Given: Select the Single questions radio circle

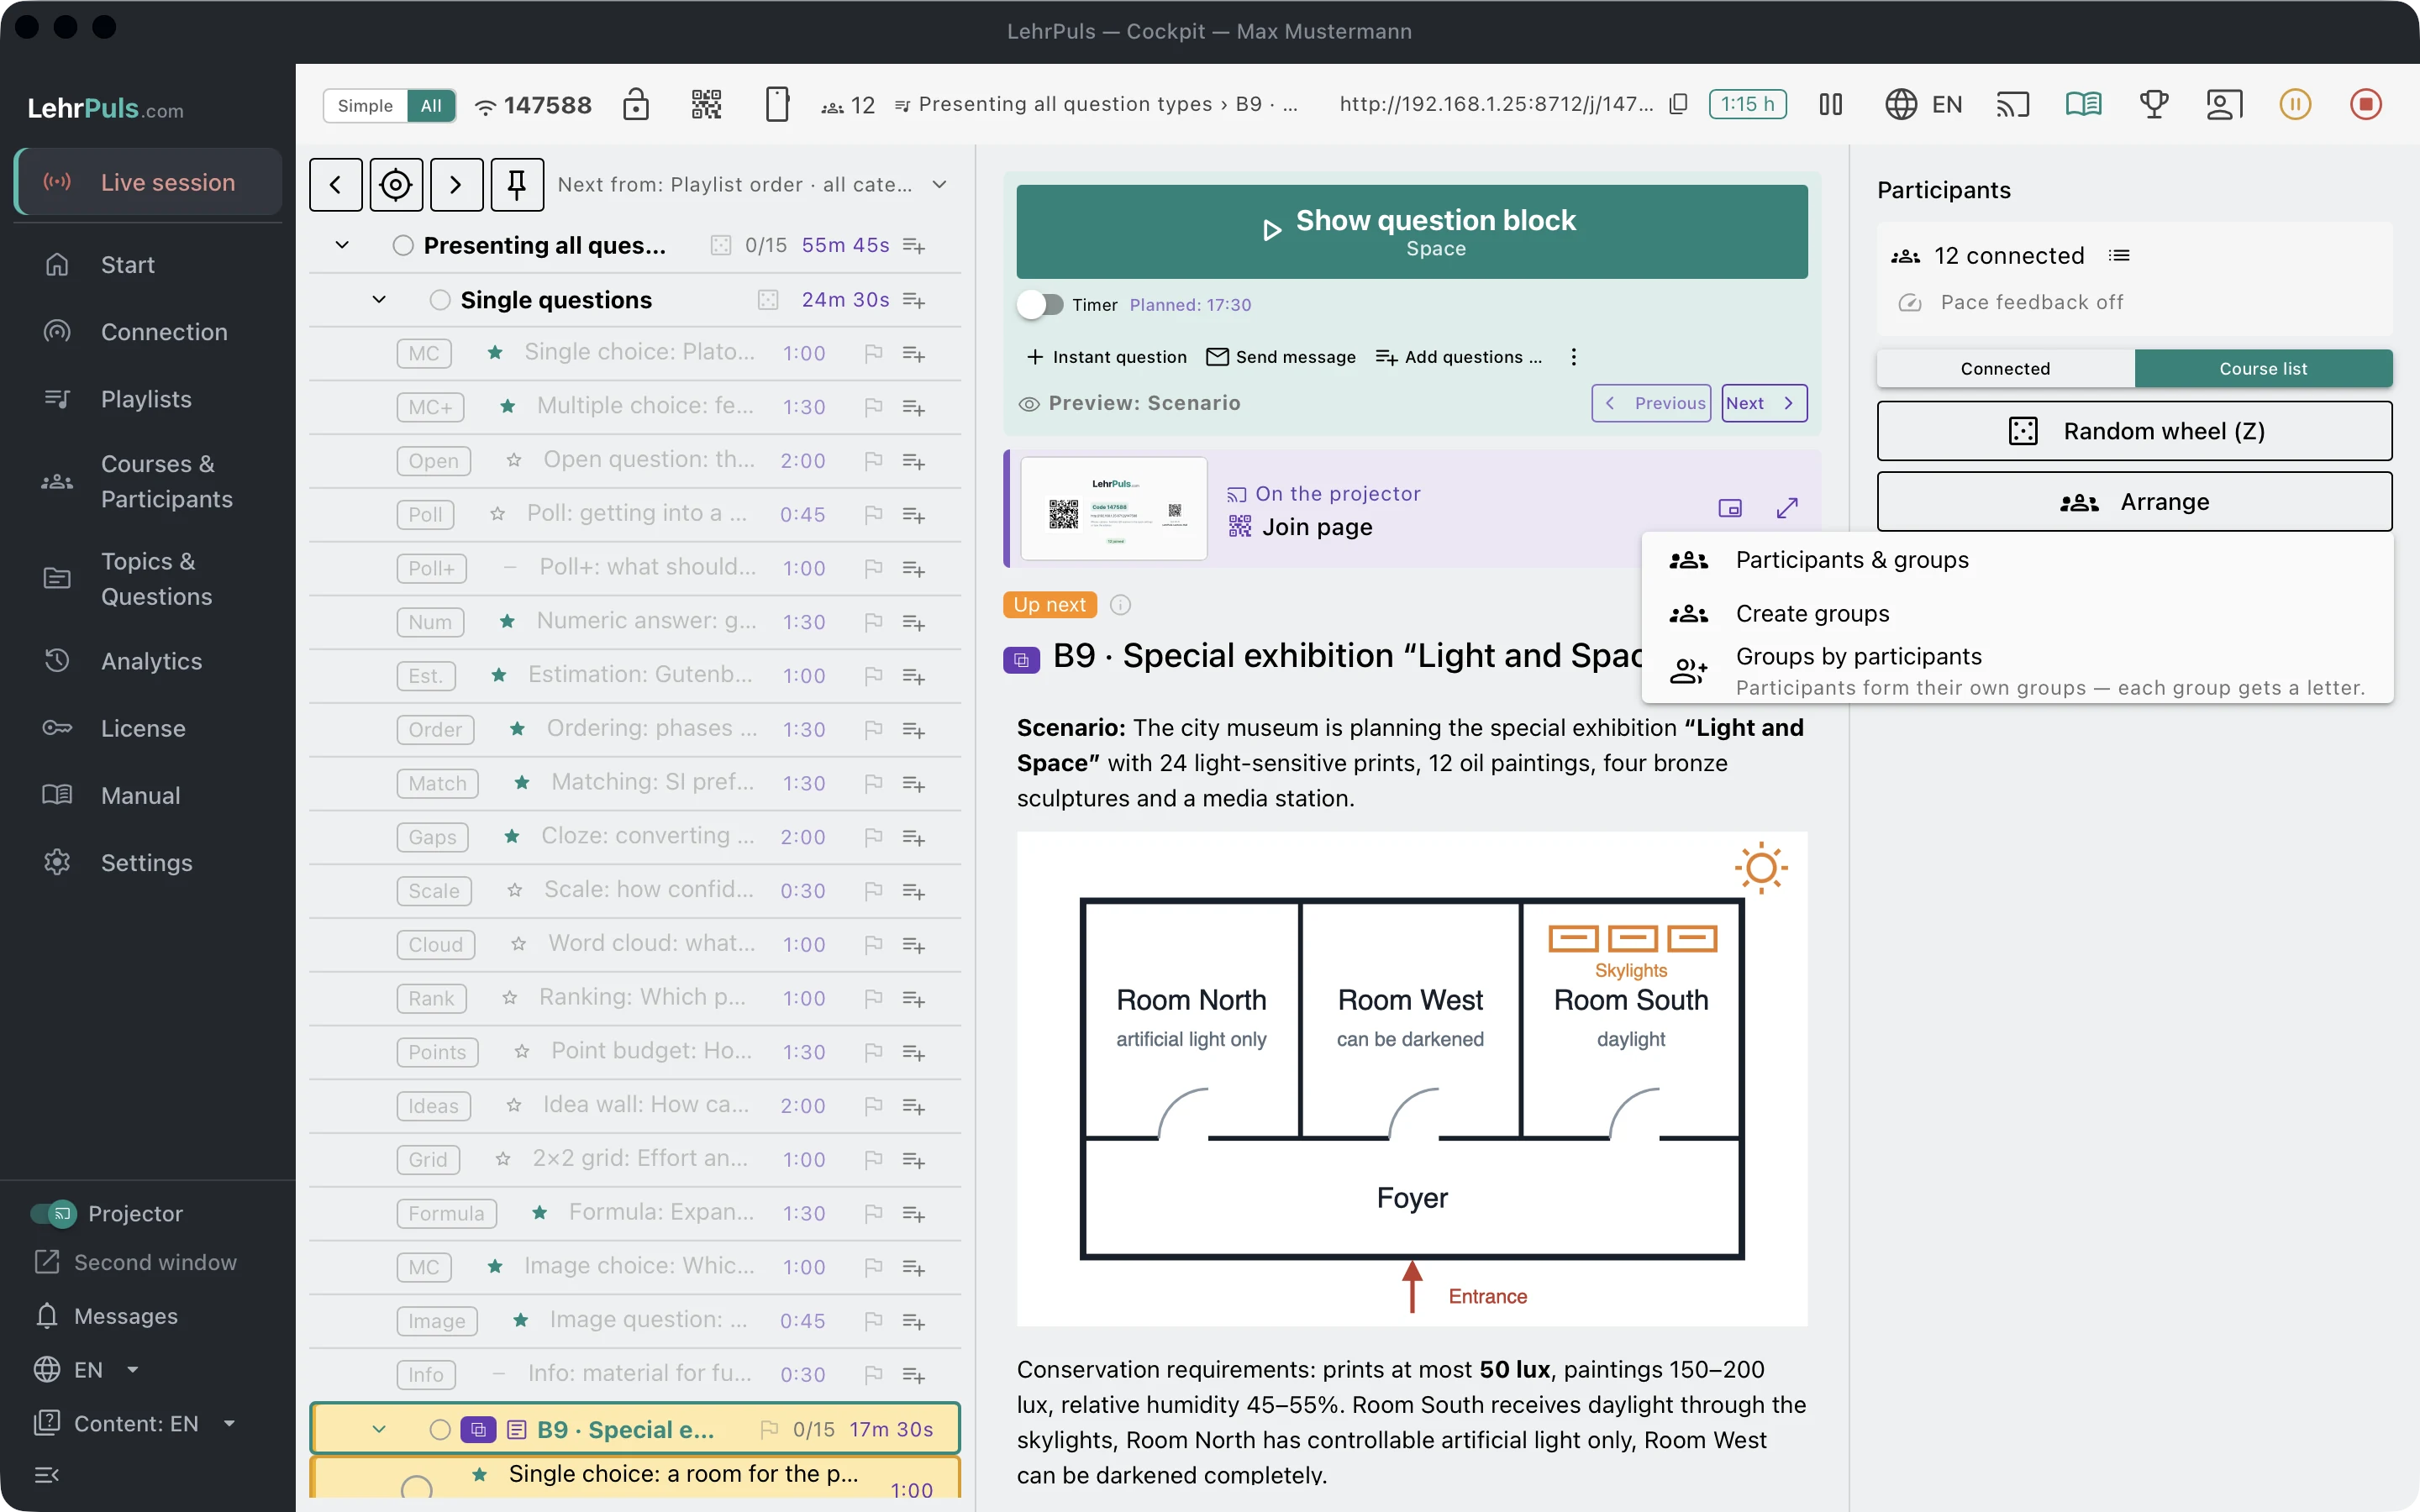Looking at the screenshot, I should click(440, 300).
